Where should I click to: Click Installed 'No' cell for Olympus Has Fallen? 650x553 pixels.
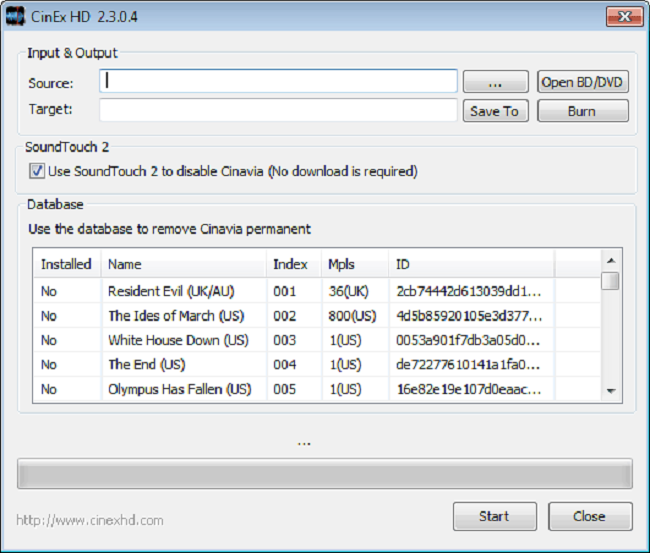[49, 389]
